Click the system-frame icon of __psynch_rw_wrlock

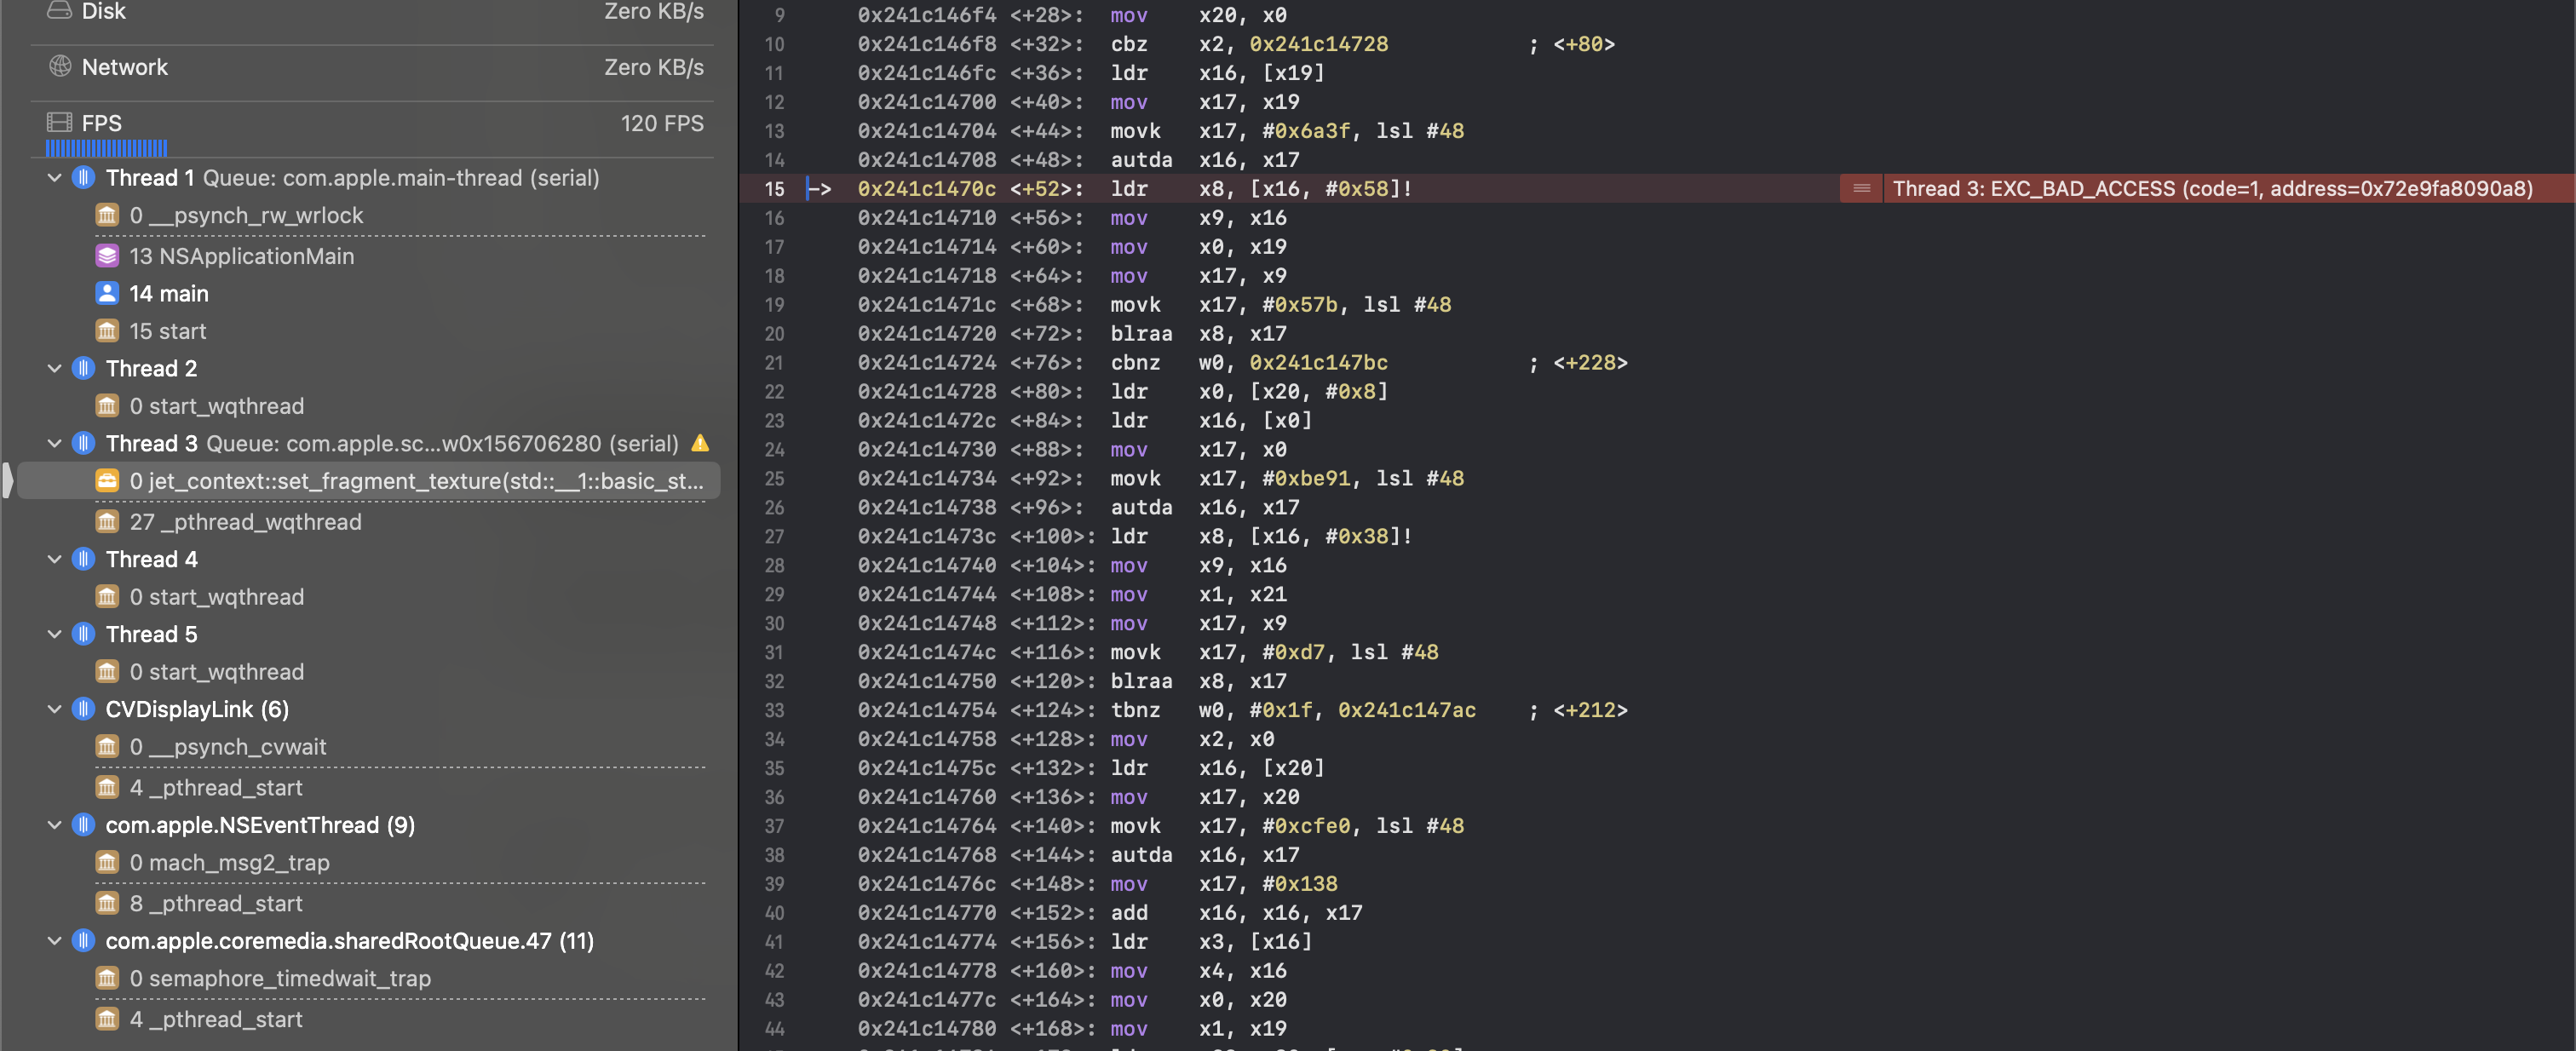point(107,215)
